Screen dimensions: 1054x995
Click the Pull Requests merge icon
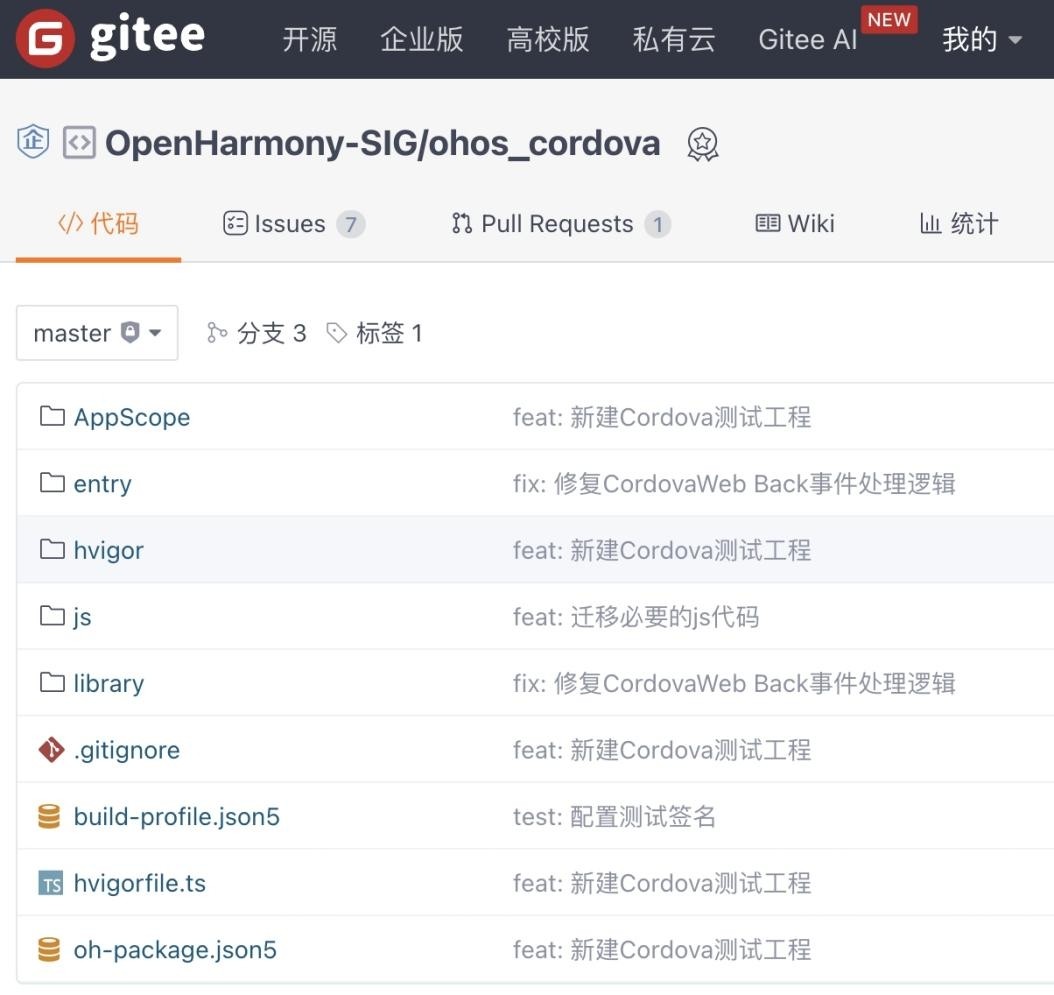(x=462, y=223)
